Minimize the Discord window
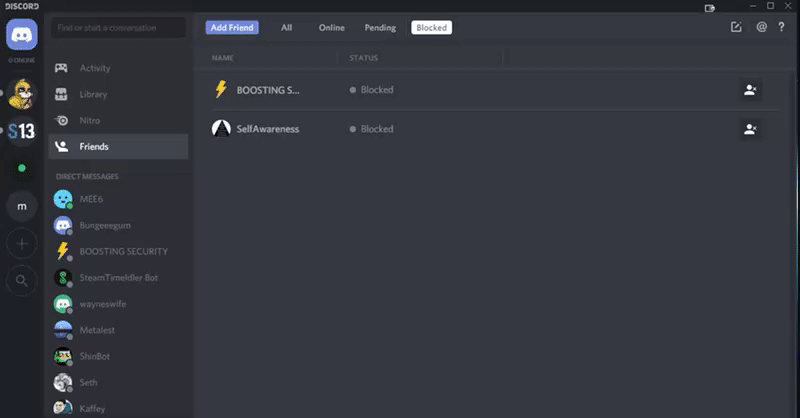 pos(753,6)
